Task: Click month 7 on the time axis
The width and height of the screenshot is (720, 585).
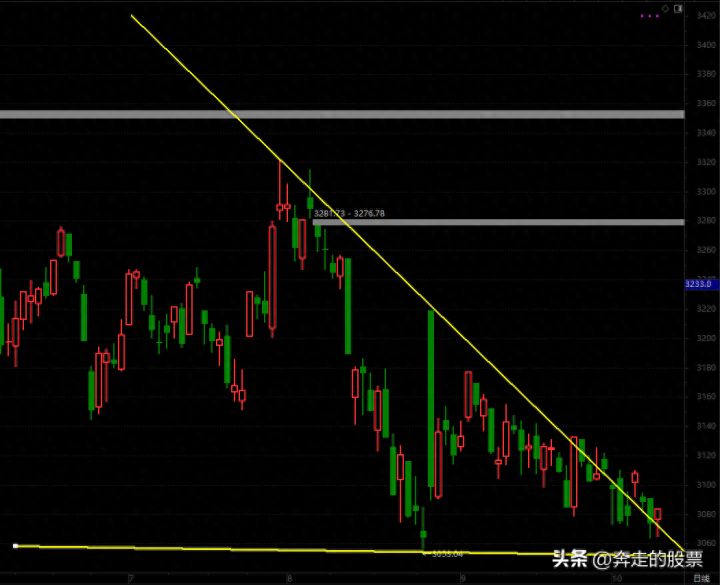Action: click(x=131, y=578)
